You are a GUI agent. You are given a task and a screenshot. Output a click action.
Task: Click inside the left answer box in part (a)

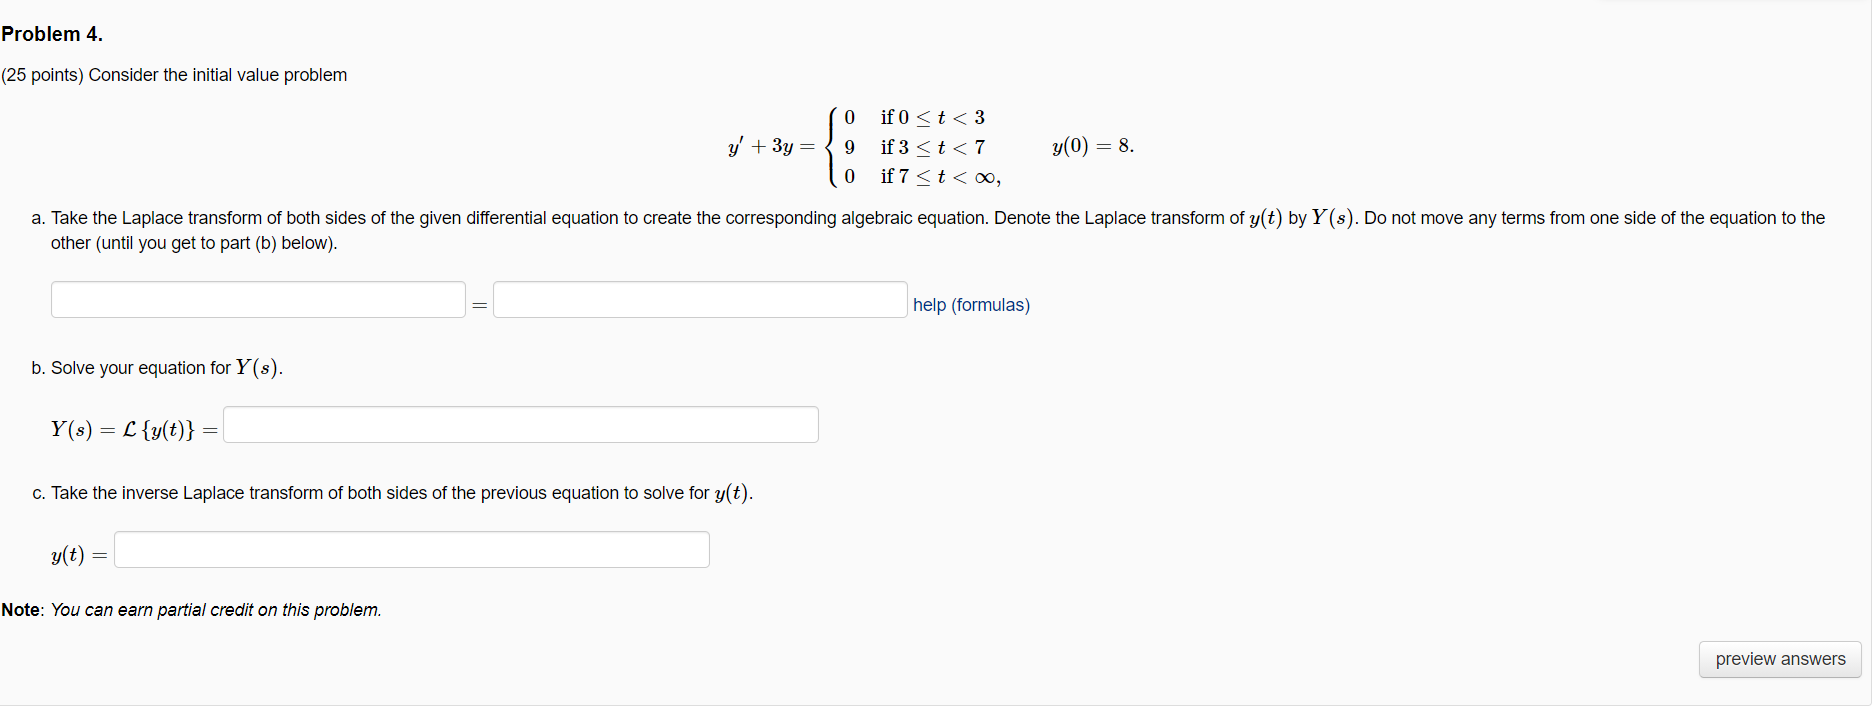257,299
